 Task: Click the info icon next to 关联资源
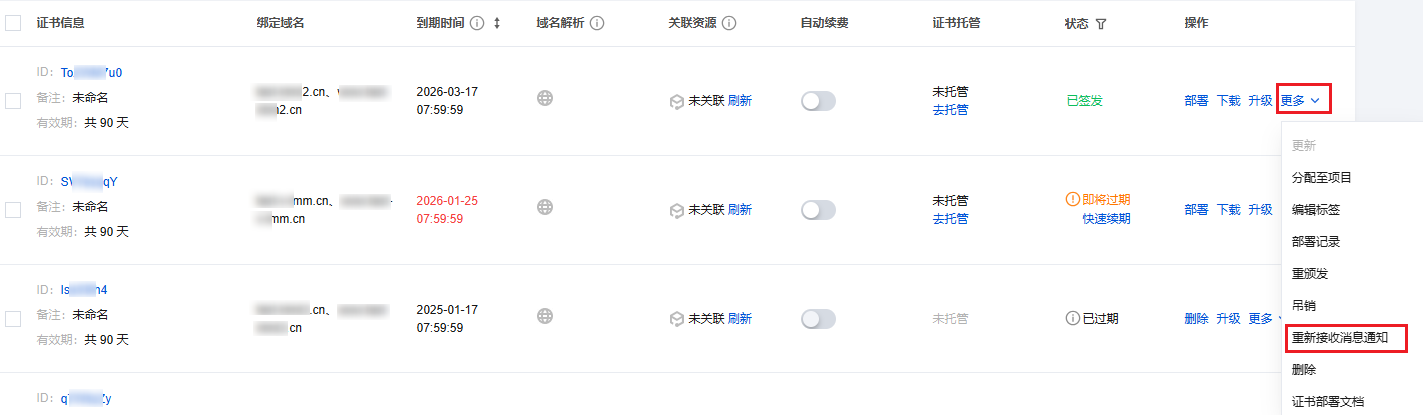click(x=729, y=23)
